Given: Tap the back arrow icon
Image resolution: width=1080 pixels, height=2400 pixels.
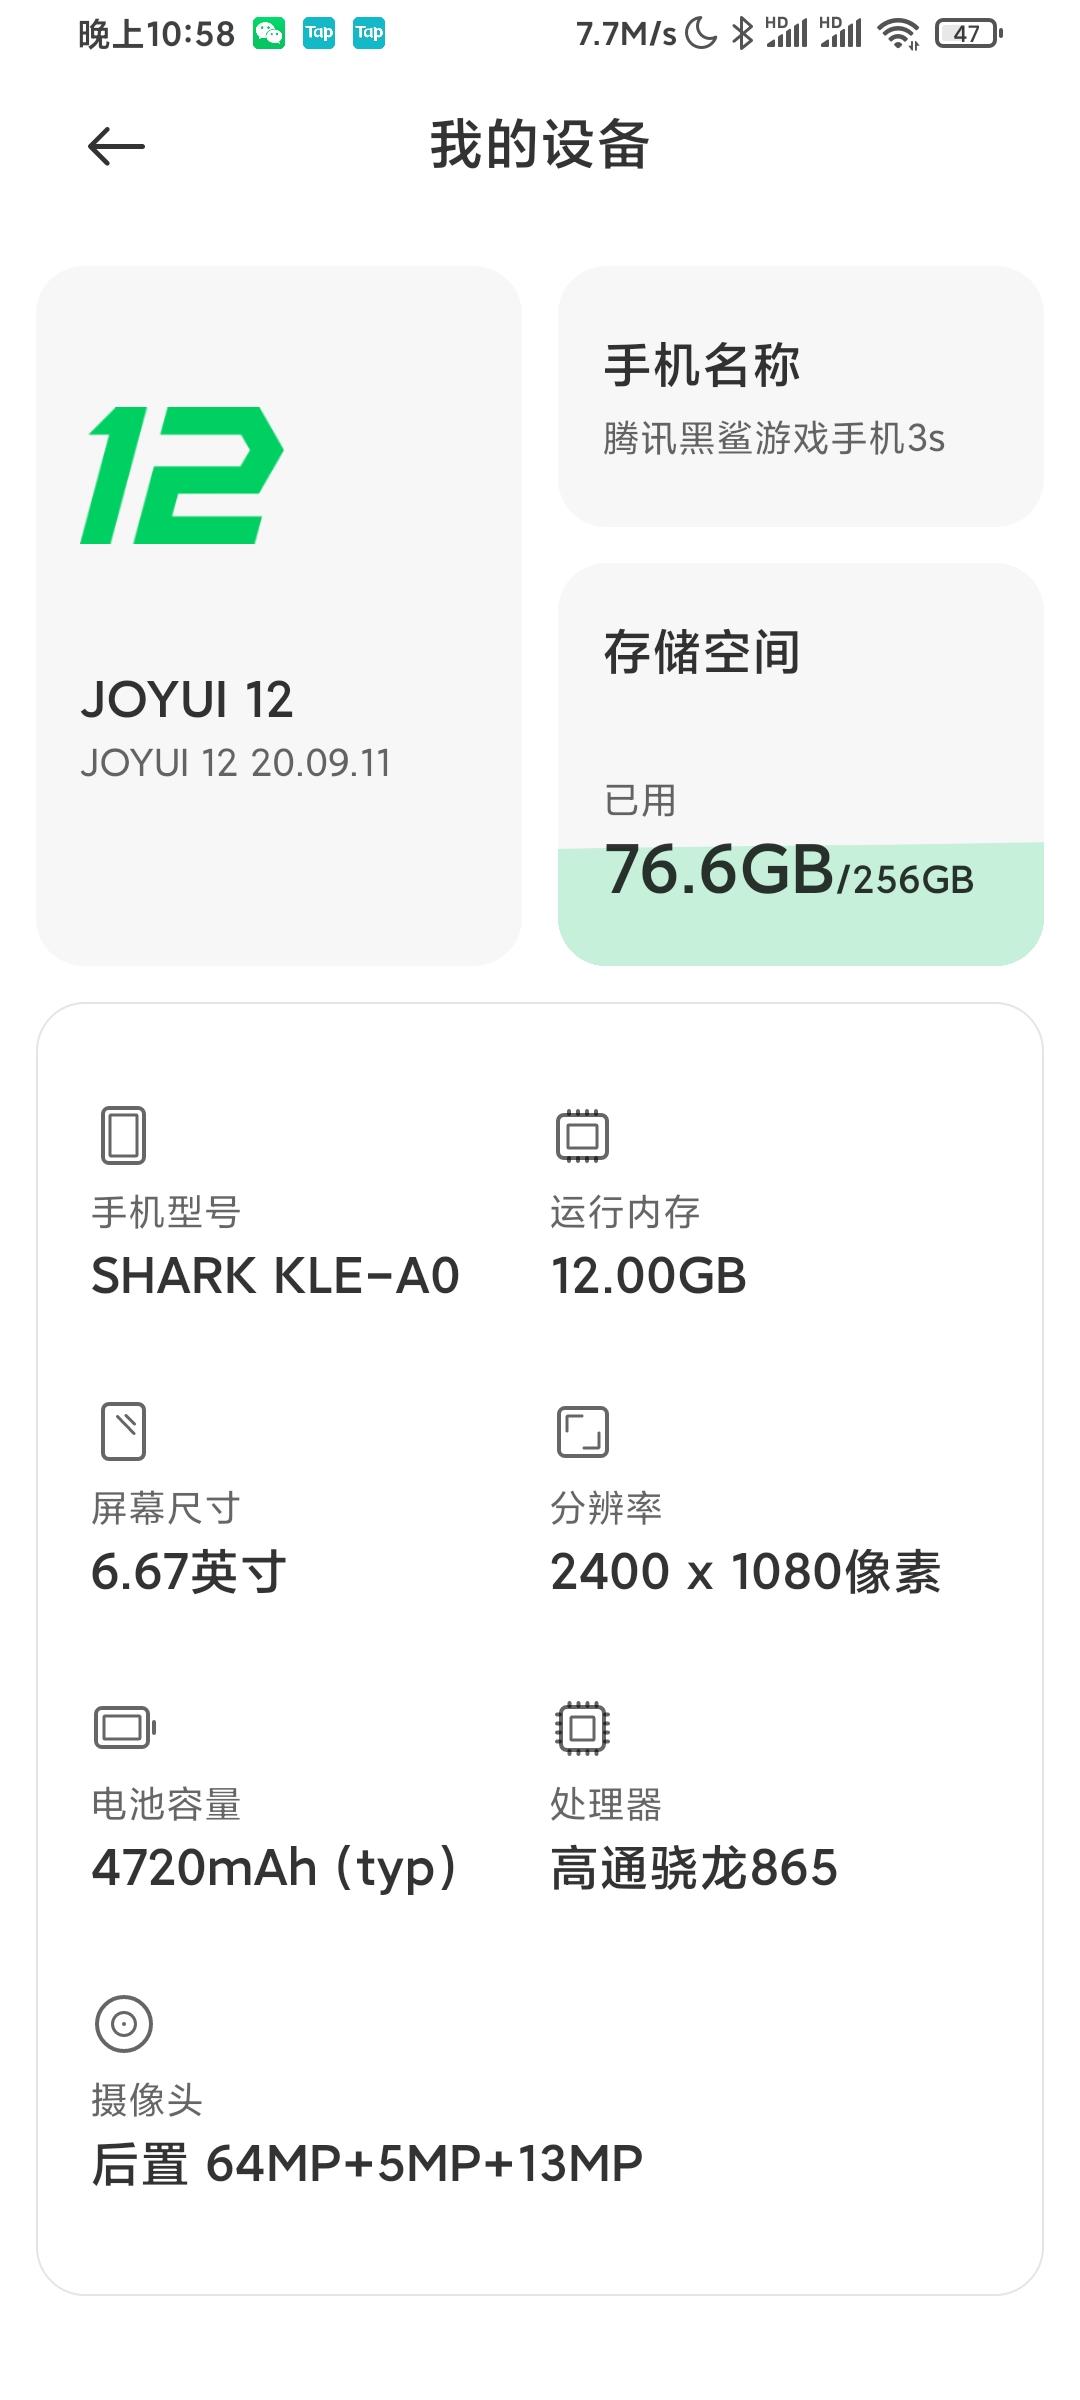Looking at the screenshot, I should coord(116,147).
